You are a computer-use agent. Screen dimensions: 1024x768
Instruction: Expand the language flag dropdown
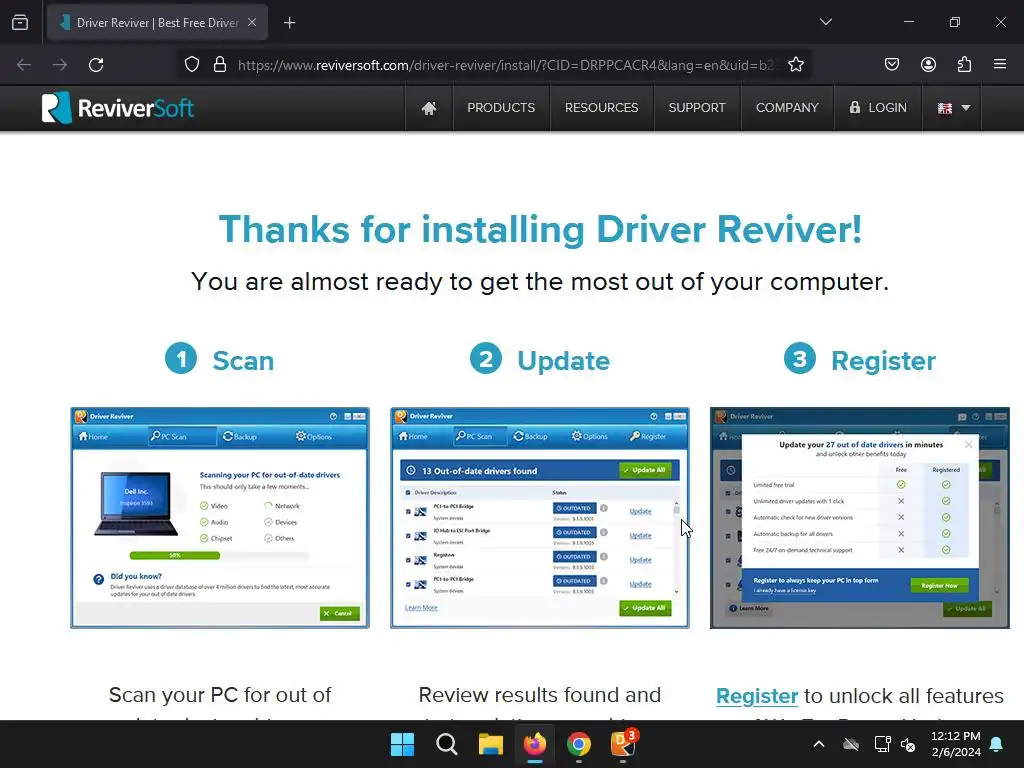[x=953, y=108]
